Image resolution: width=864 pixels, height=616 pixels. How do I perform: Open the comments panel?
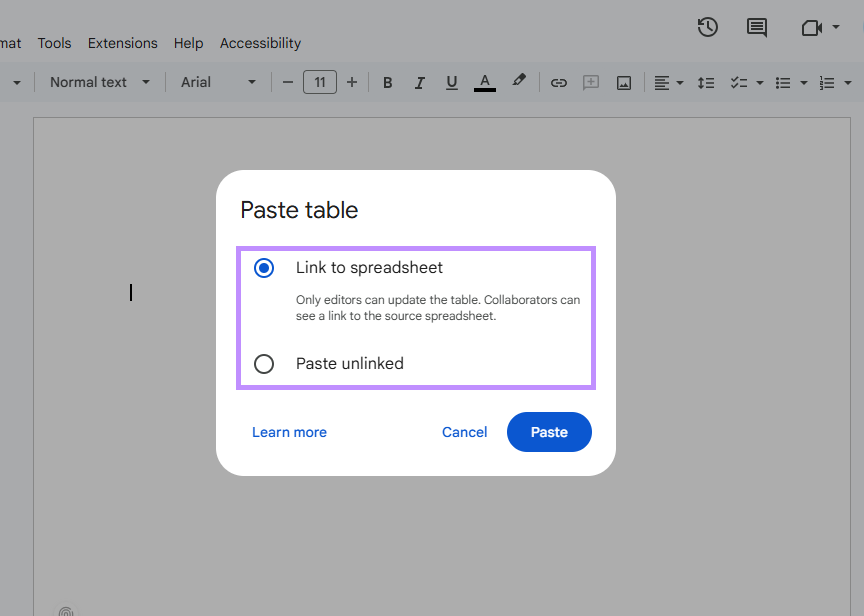pos(757,27)
